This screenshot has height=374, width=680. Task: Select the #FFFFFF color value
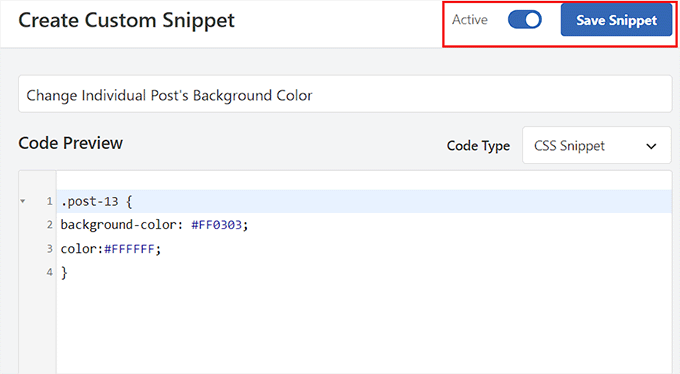tap(129, 249)
